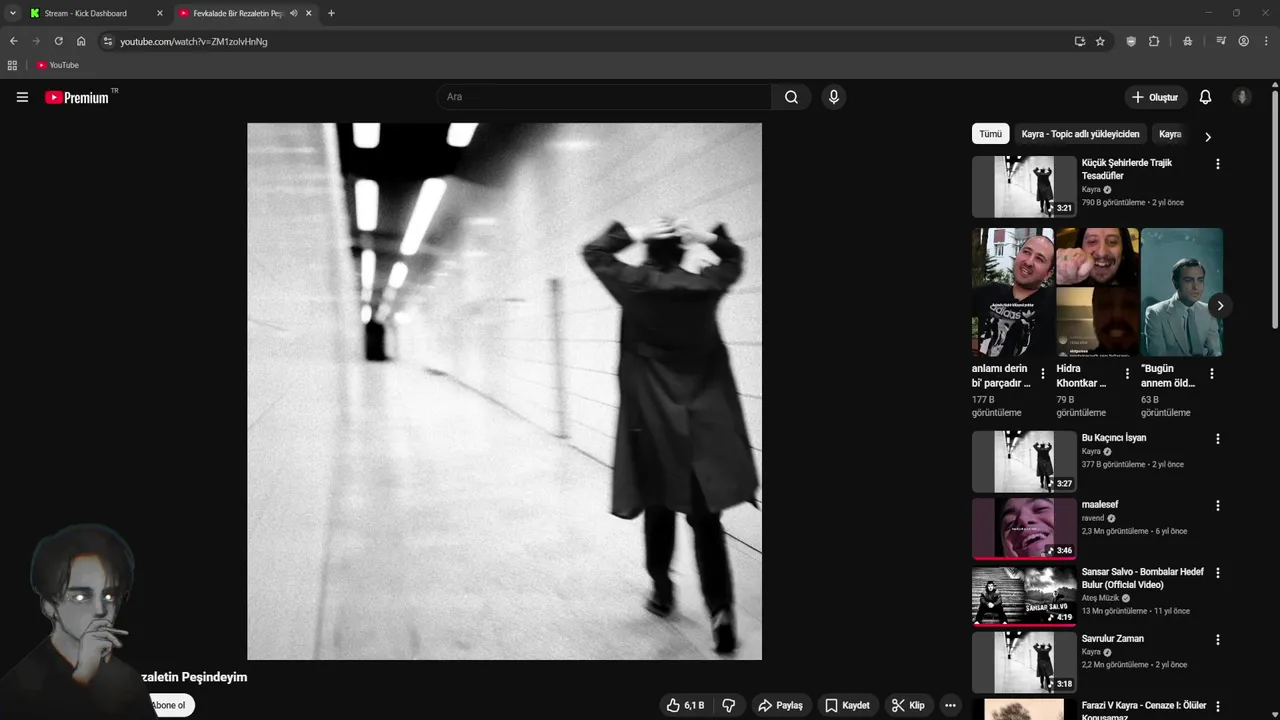Open the Hidra Khontkar short thumbnail
The image size is (1280, 720).
(x=1097, y=292)
